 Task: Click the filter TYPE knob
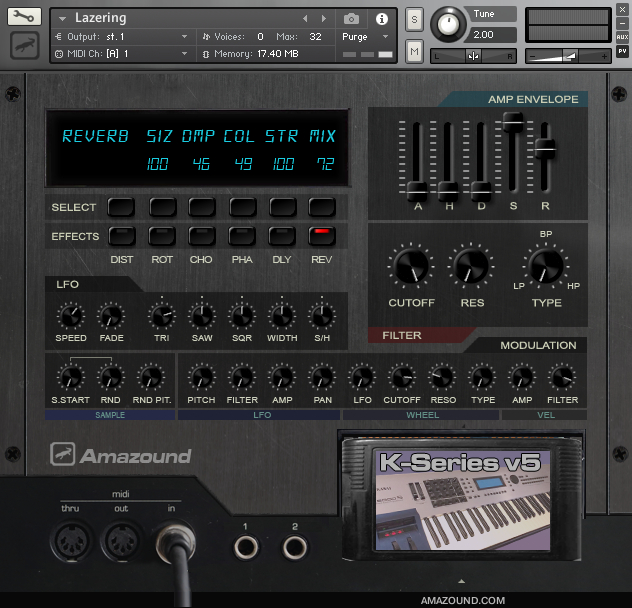click(x=546, y=266)
